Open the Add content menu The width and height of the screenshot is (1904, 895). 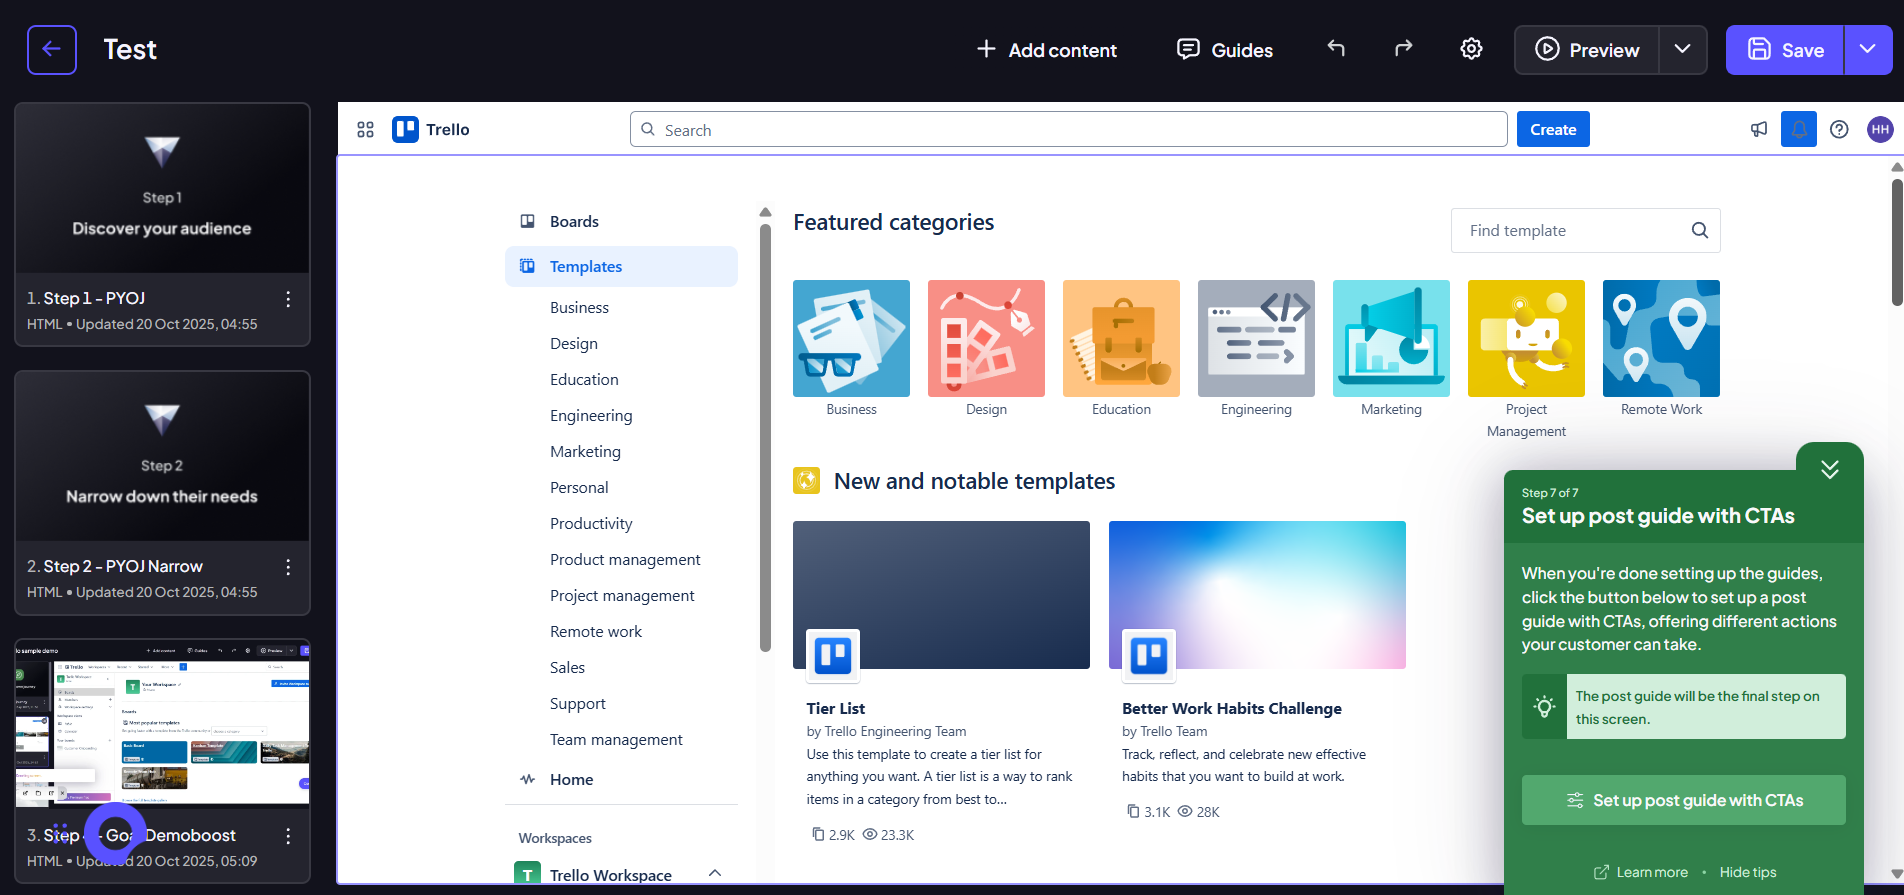1046,50
